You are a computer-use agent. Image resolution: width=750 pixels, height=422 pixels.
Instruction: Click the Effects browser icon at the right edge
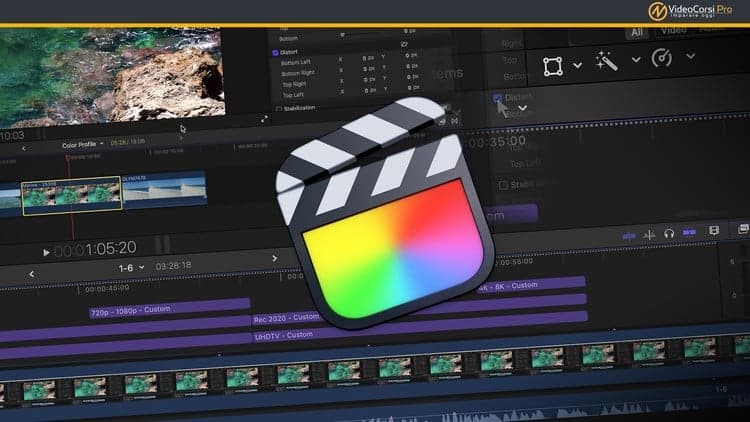pos(743,229)
